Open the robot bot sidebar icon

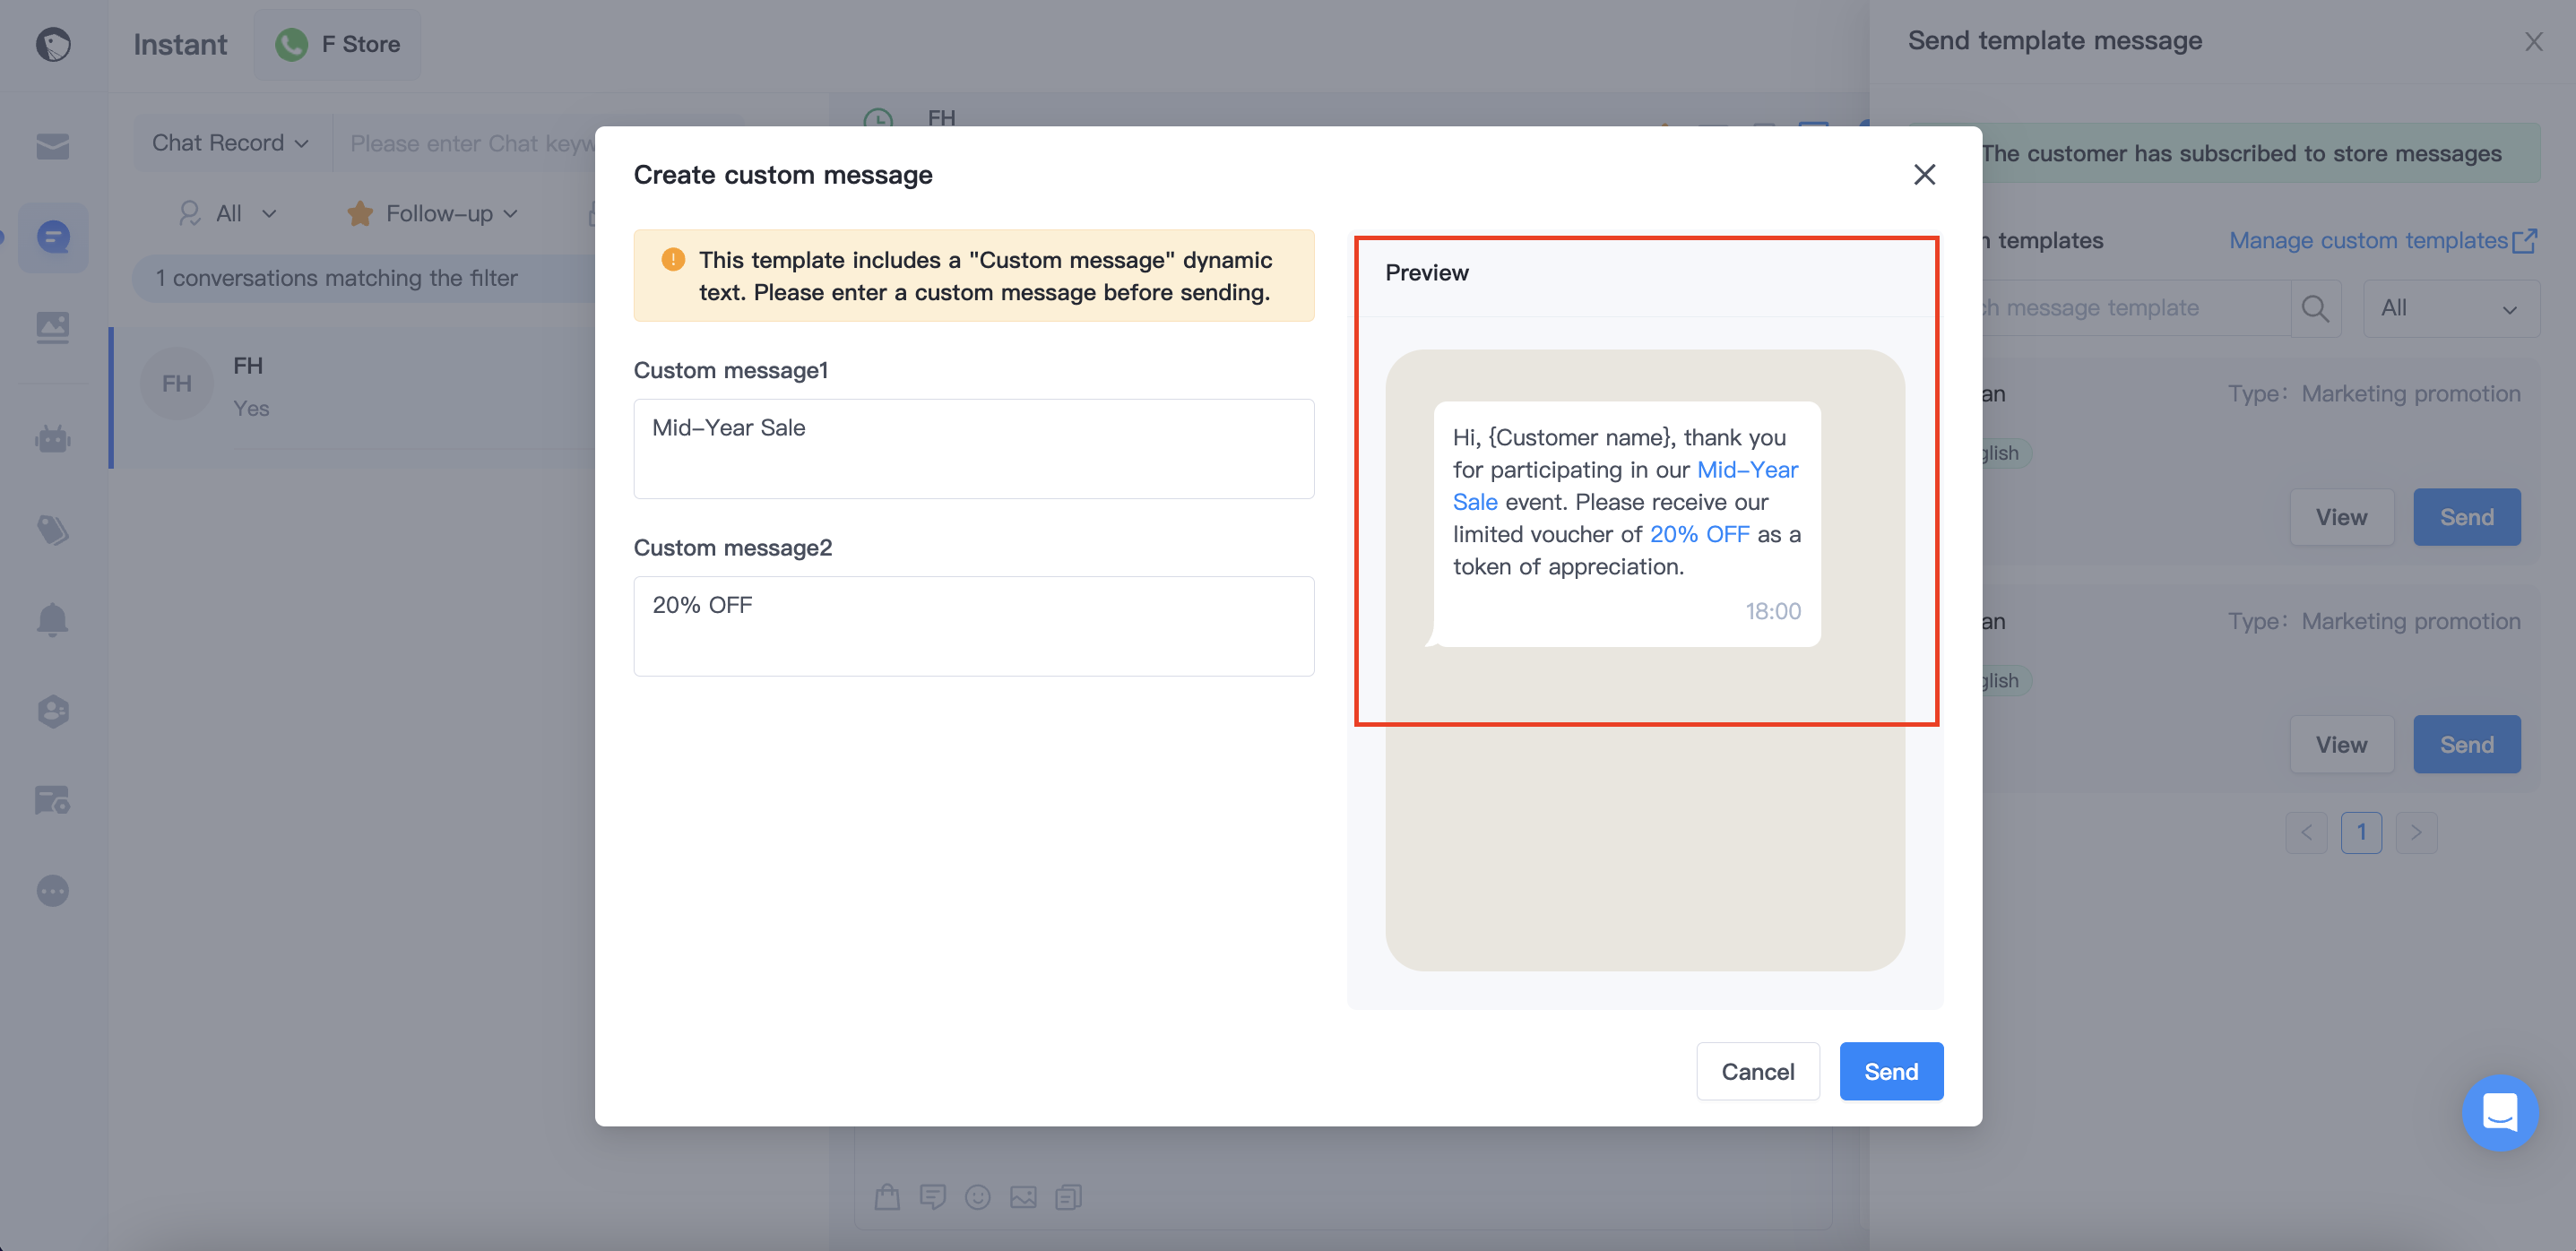click(52, 438)
